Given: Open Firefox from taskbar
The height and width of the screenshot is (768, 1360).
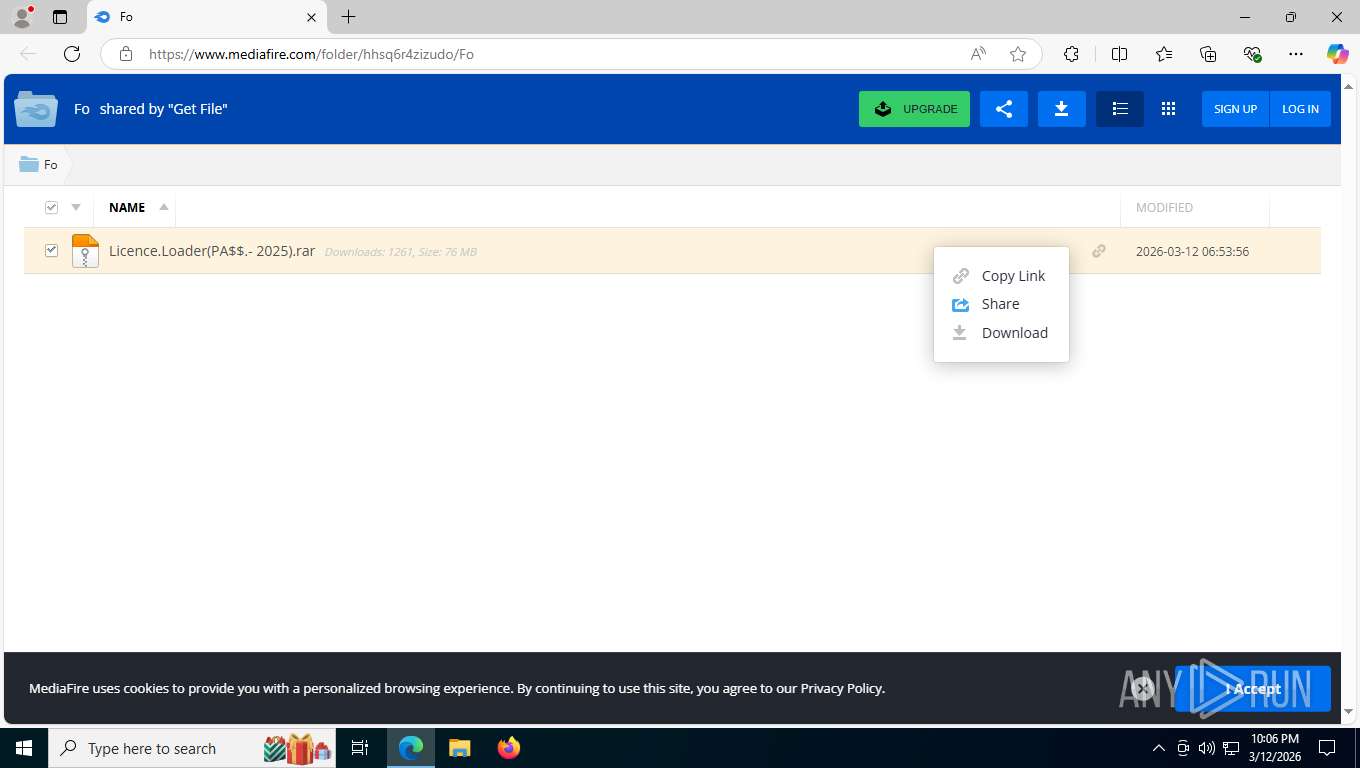Looking at the screenshot, I should [509, 748].
